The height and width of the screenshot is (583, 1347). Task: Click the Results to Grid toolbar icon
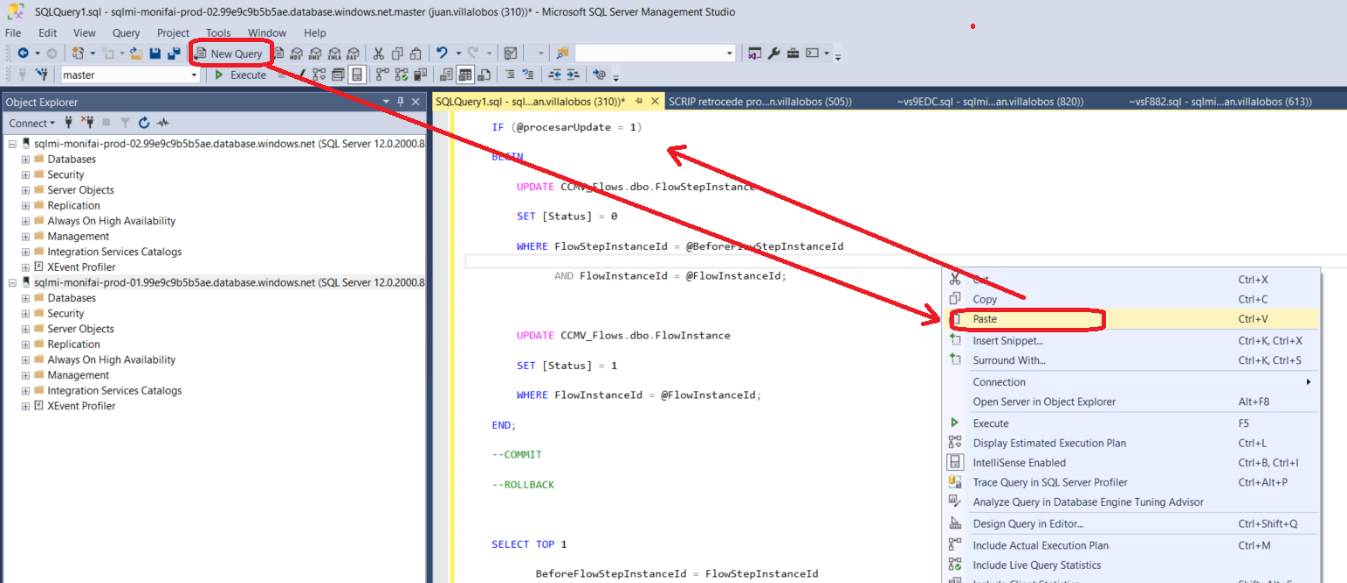tap(466, 75)
